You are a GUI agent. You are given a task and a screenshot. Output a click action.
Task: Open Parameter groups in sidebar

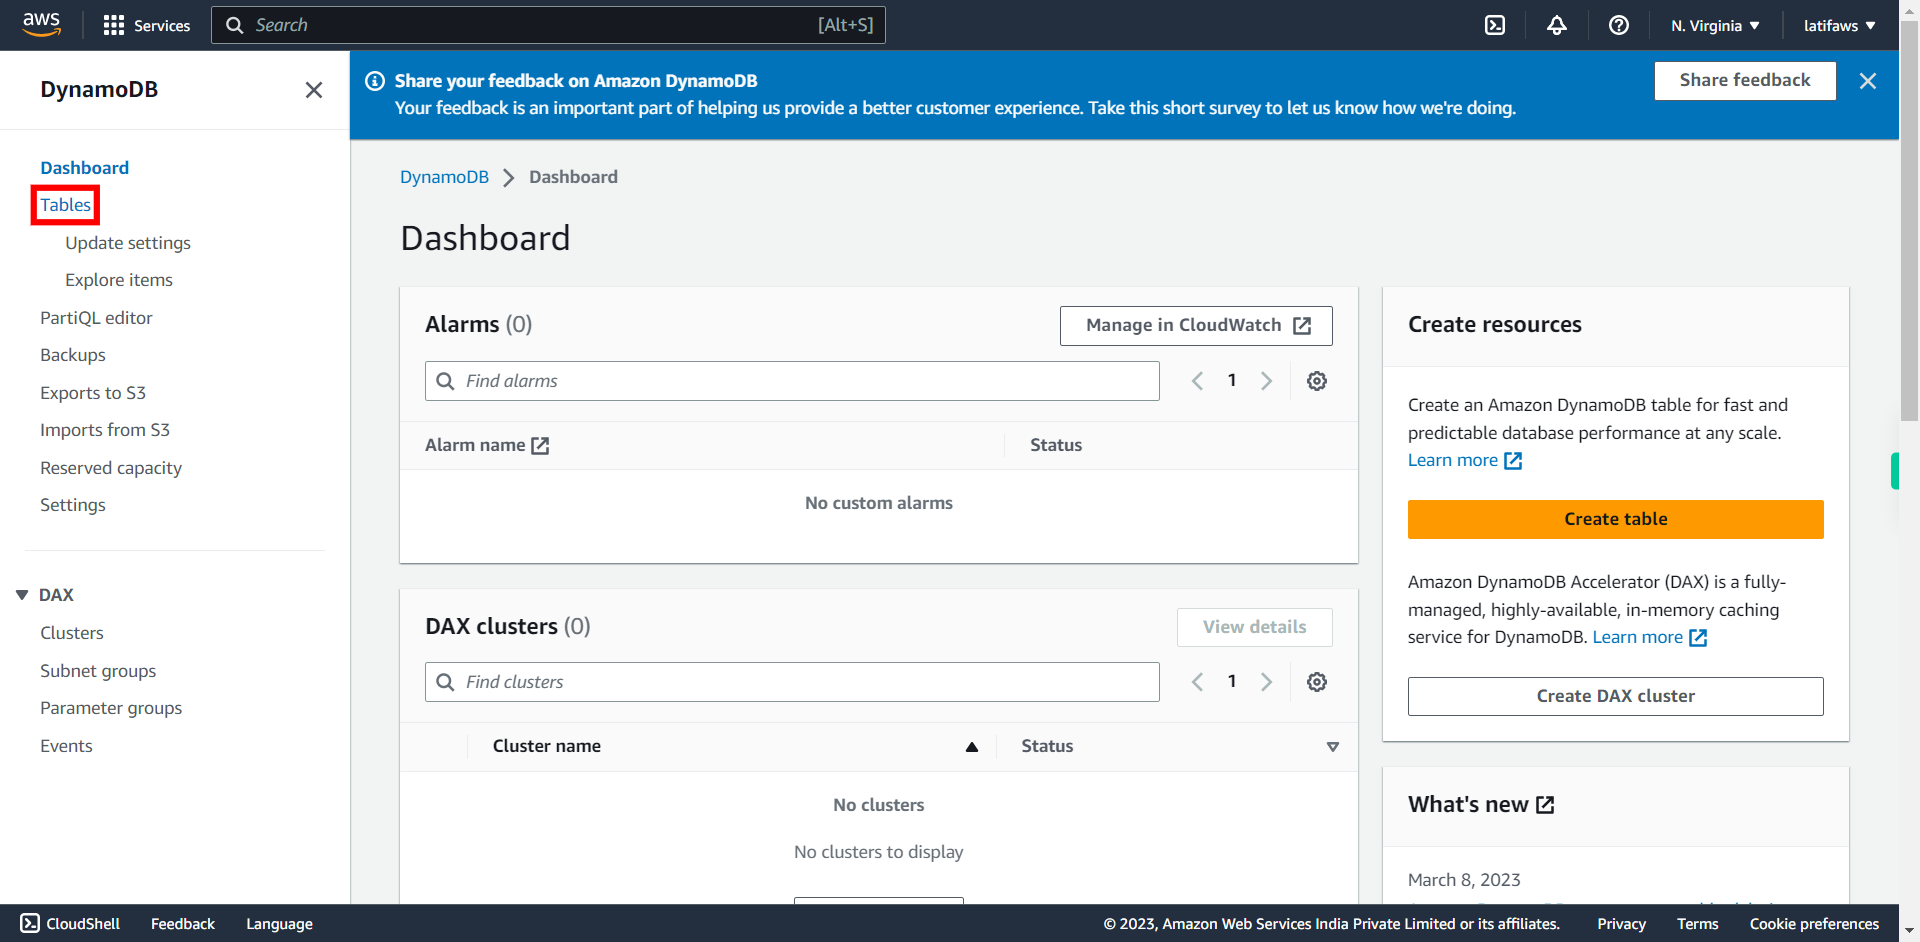[x=111, y=708]
